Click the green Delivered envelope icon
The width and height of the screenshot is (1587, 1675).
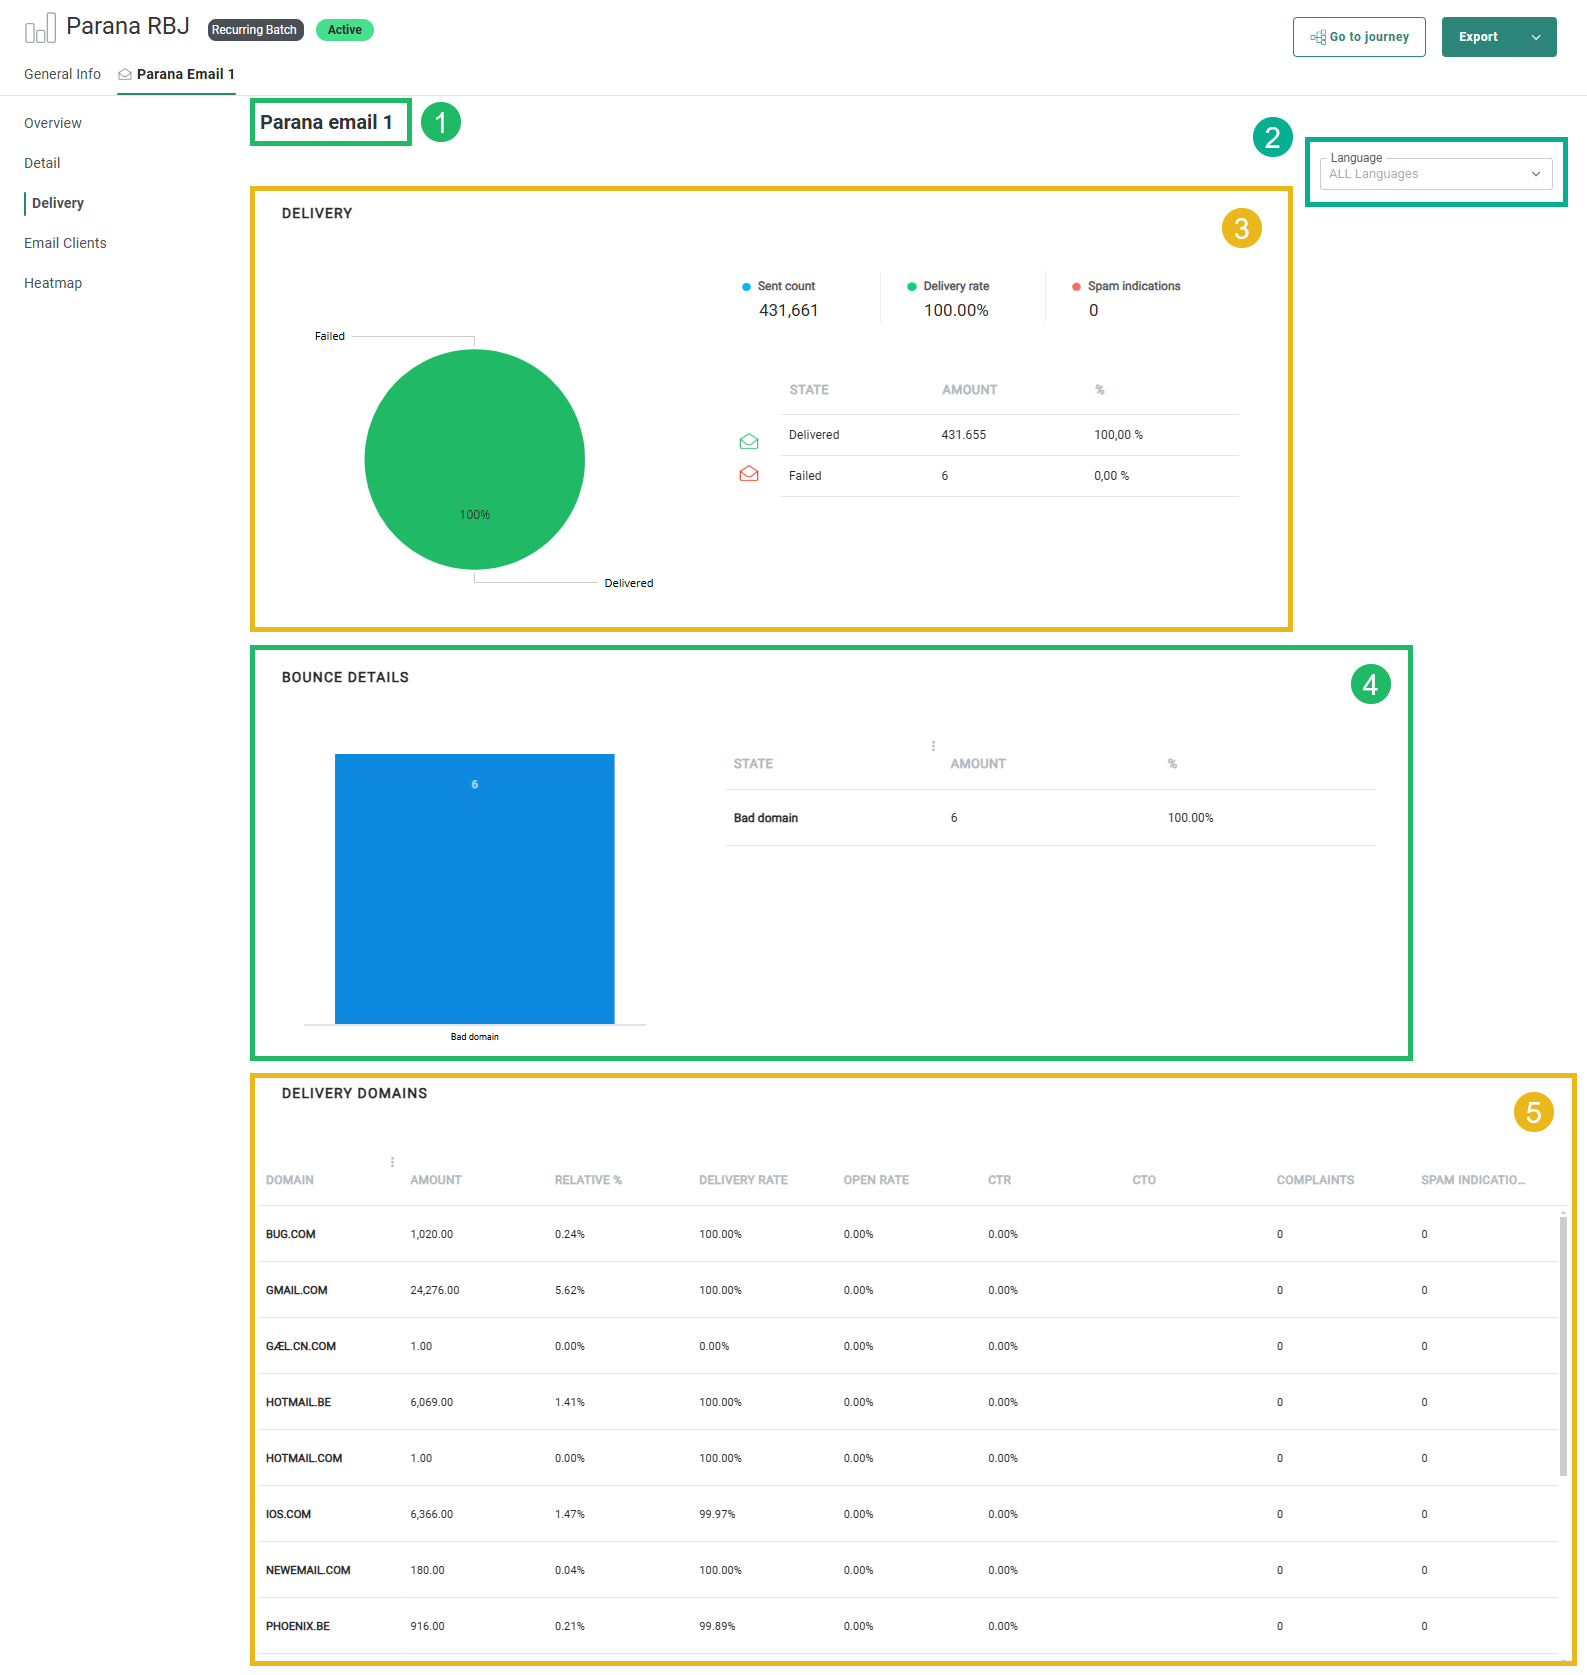point(748,441)
